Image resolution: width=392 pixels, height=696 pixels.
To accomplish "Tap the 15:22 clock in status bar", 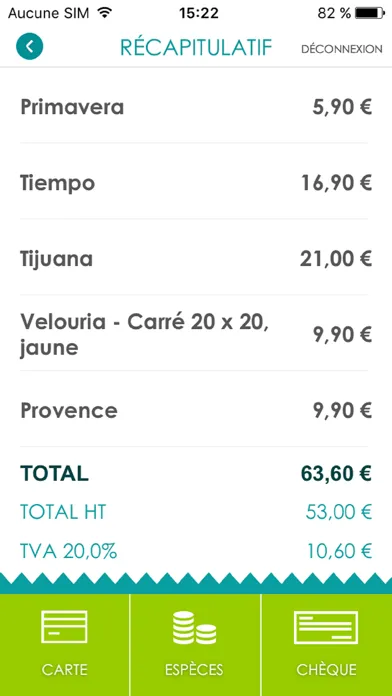I will (x=199, y=13).
